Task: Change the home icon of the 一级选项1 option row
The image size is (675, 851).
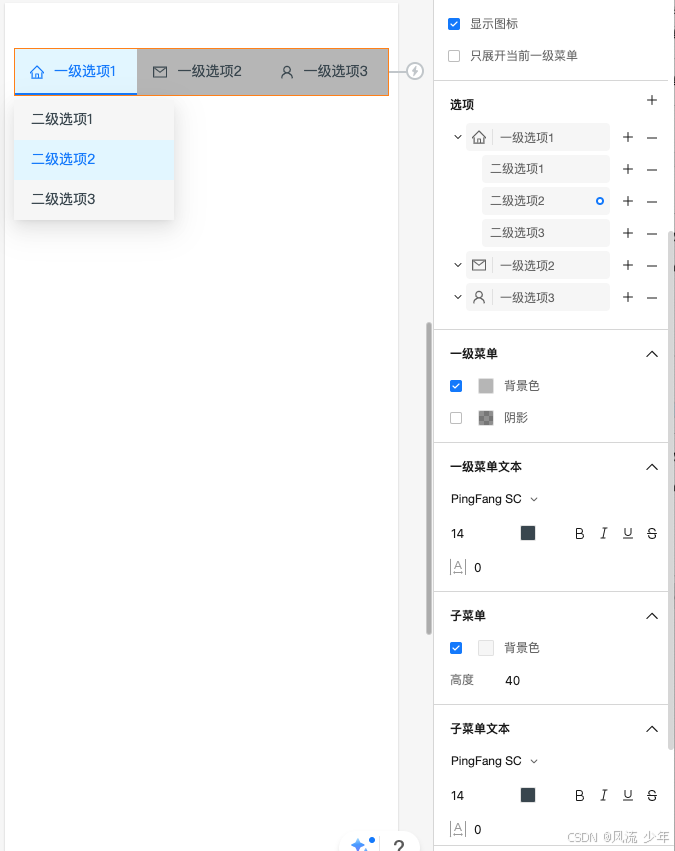Action: 479,137
